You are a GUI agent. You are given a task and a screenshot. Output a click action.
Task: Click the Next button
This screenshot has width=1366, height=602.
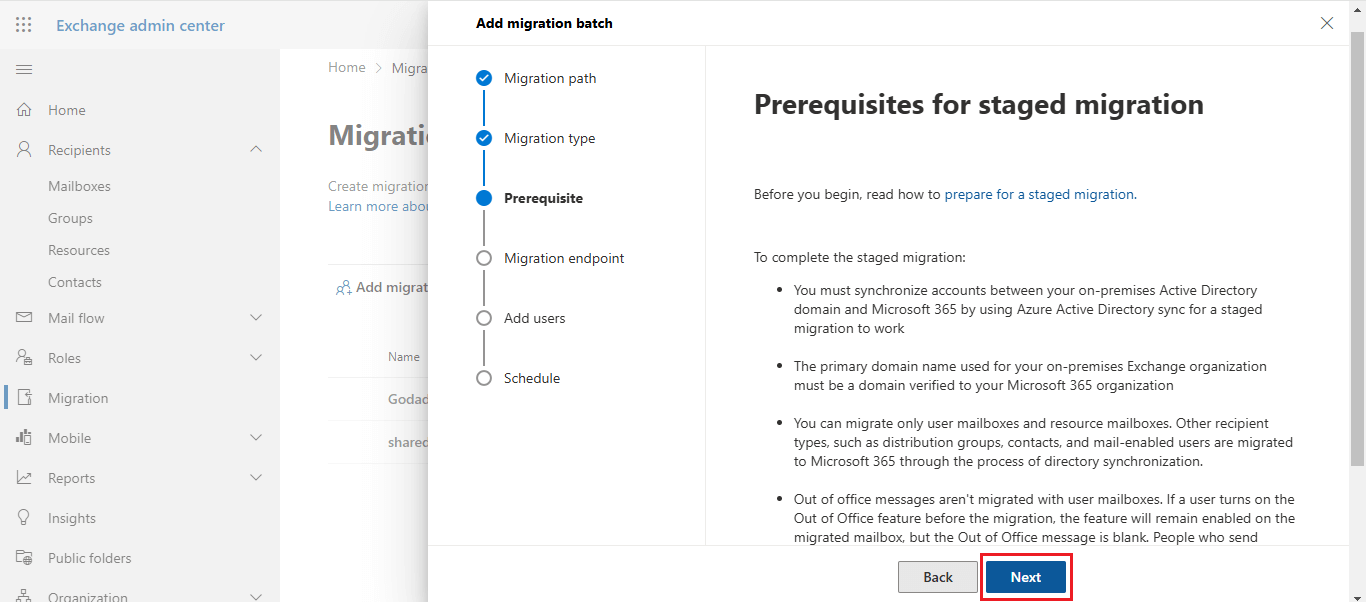pyautogui.click(x=1025, y=577)
